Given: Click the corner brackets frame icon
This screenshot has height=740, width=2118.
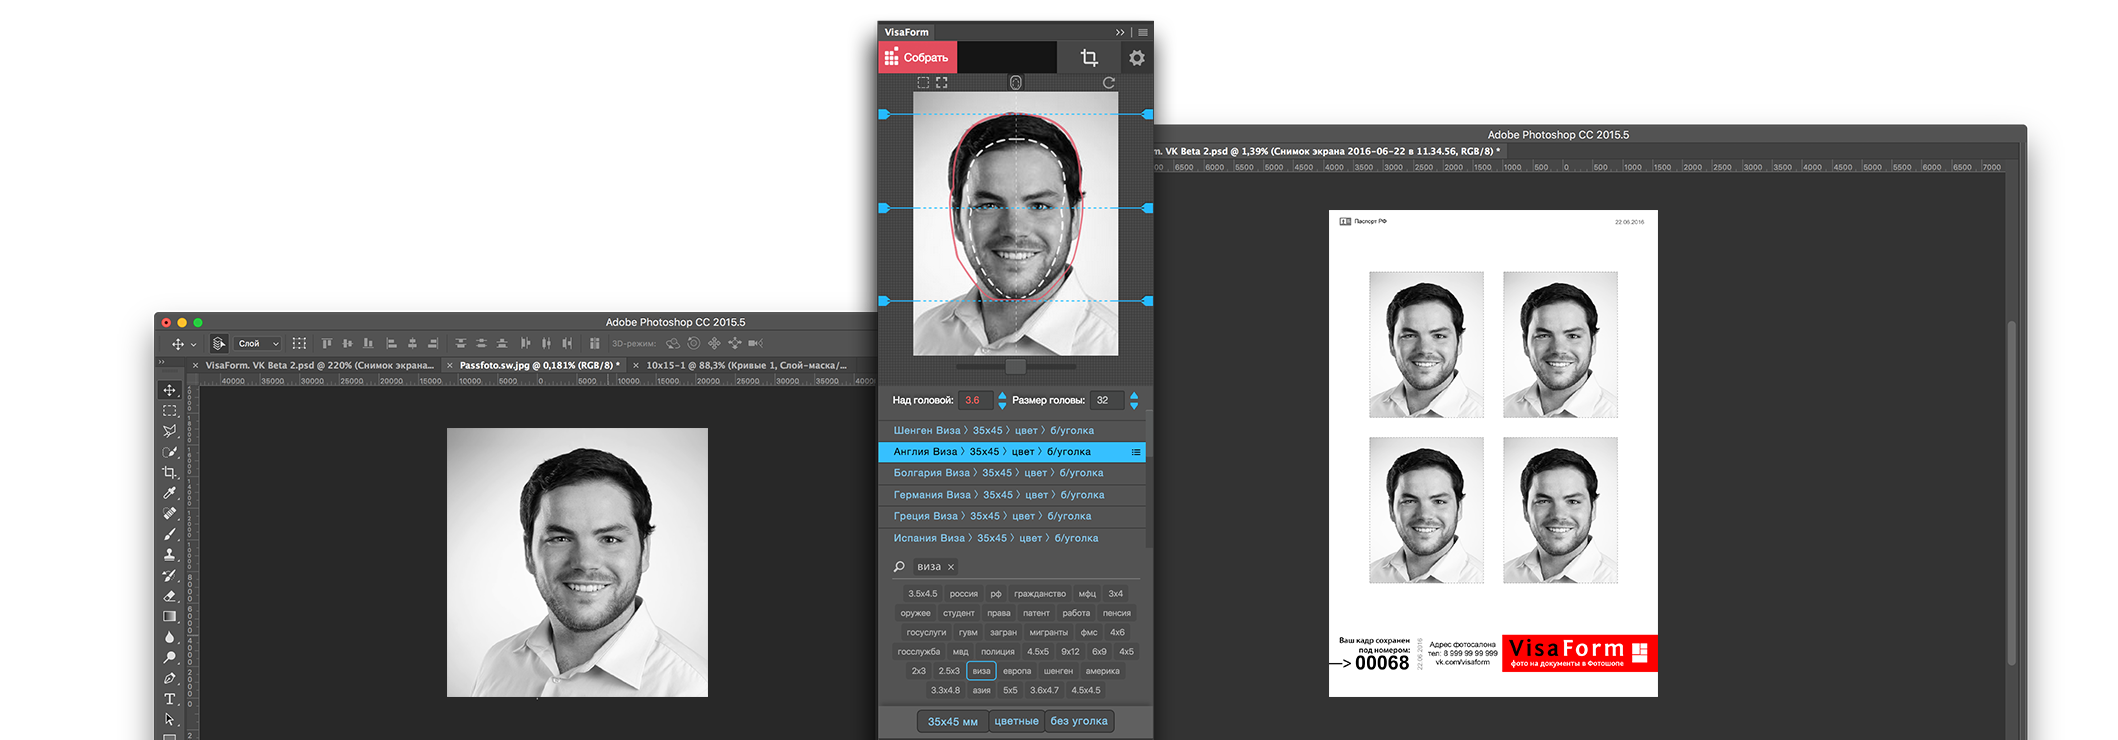Looking at the screenshot, I should 941,83.
